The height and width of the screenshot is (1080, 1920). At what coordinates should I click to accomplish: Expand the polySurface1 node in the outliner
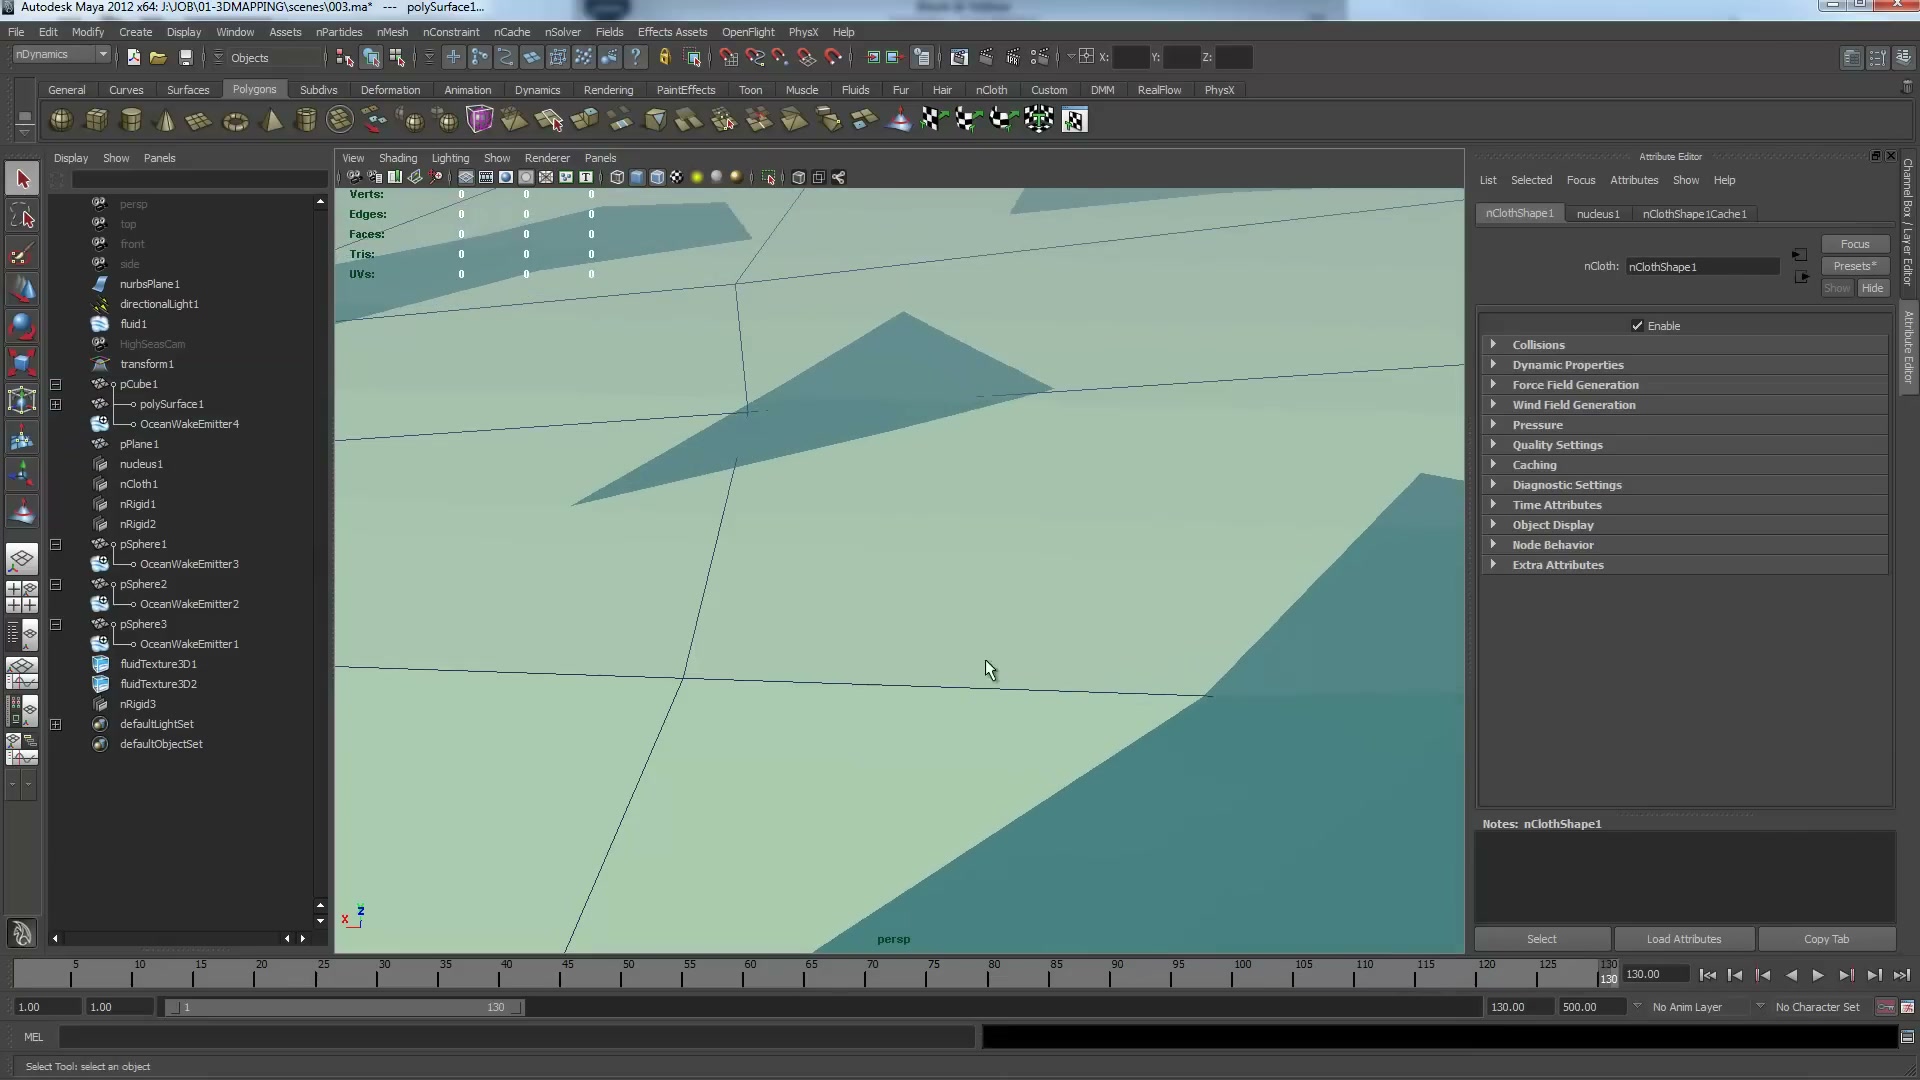tap(56, 404)
